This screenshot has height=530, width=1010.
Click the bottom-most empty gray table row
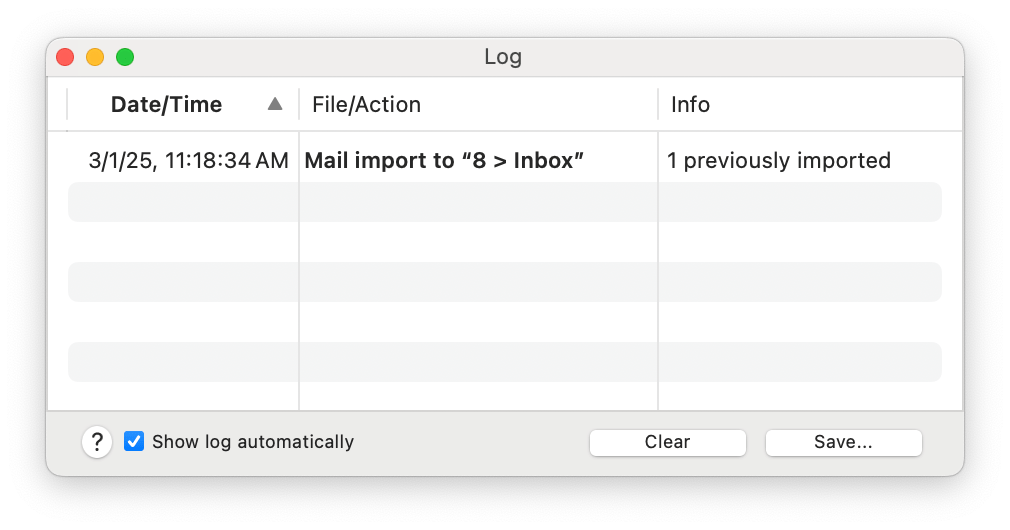[x=504, y=362]
